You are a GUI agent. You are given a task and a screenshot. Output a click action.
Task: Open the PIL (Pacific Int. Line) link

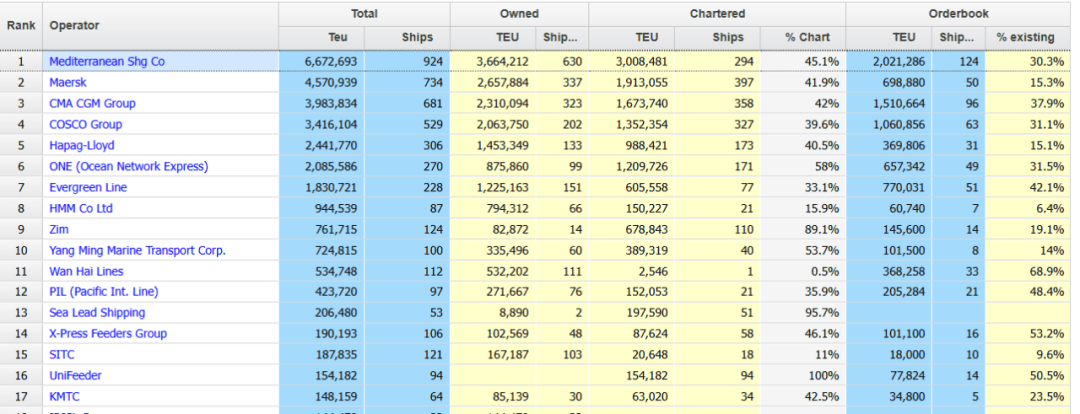104,291
